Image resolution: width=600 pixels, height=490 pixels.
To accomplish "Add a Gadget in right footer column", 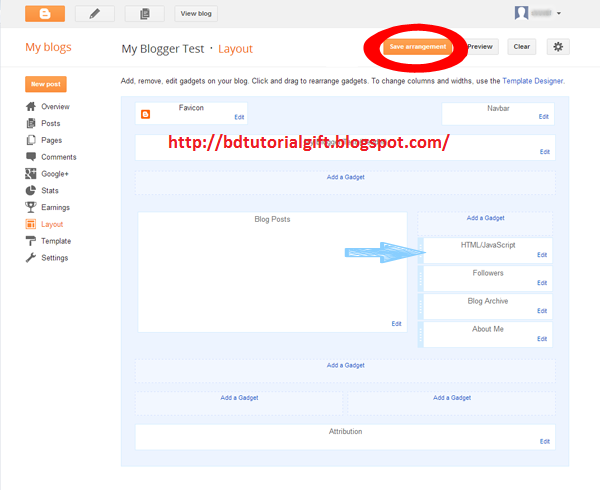I will (x=452, y=398).
